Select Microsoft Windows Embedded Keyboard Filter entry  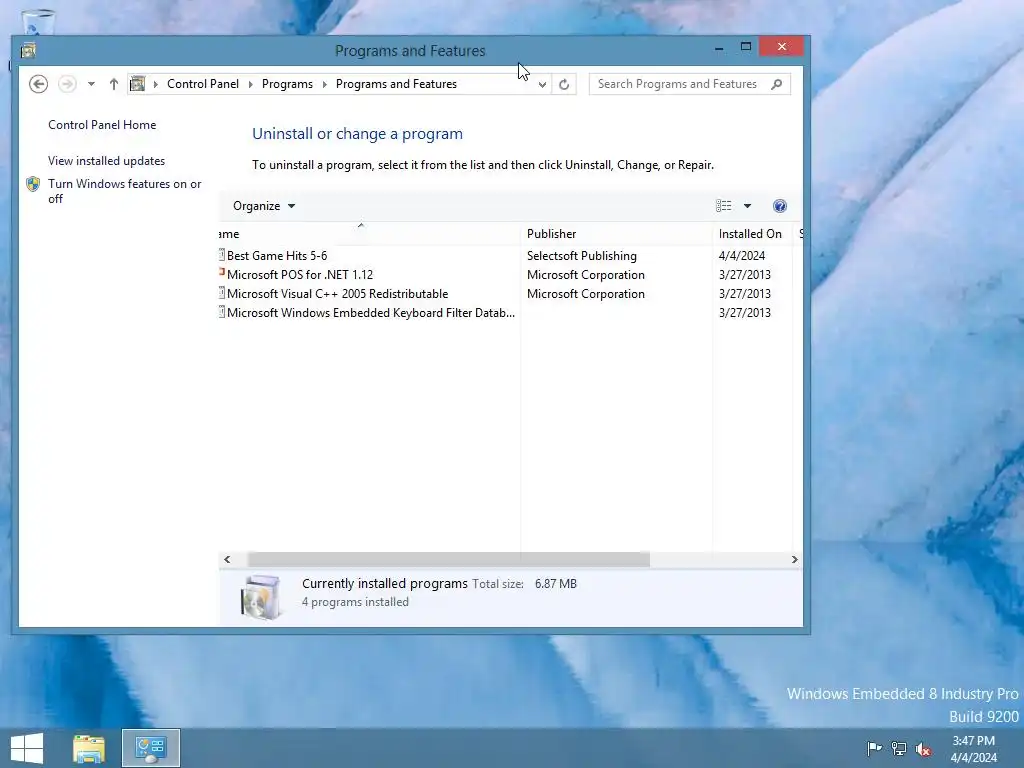tap(371, 313)
